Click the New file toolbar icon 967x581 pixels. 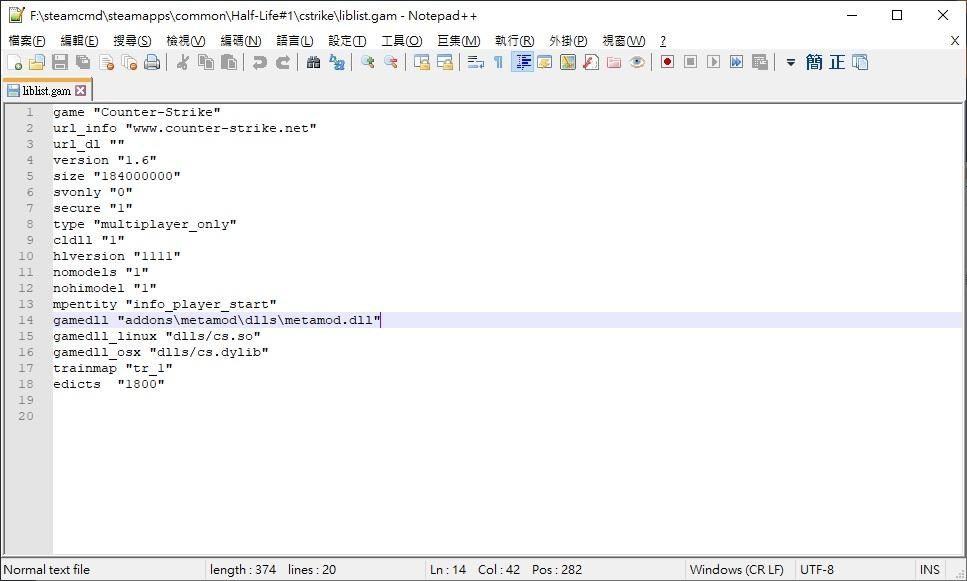point(14,62)
